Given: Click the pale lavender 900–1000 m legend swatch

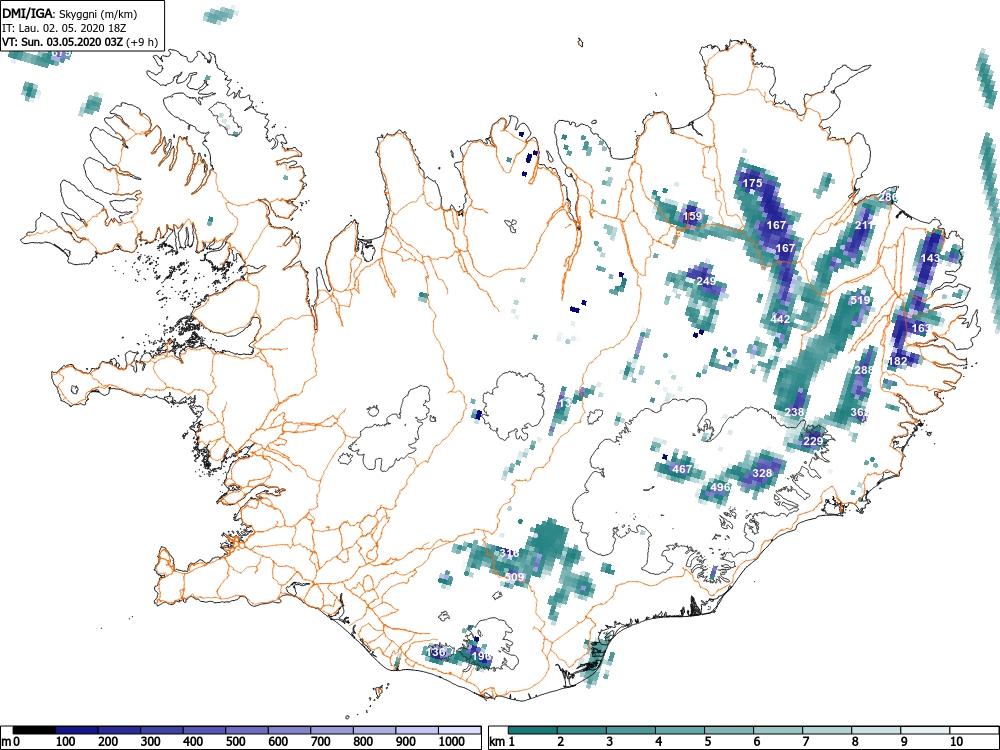Looking at the screenshot, I should tap(417, 730).
